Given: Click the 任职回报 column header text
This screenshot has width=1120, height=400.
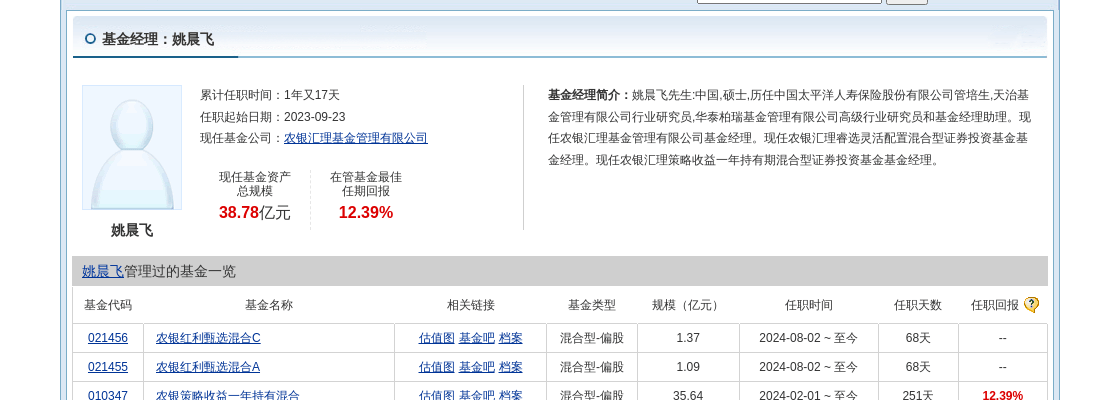Looking at the screenshot, I should click(x=994, y=305).
